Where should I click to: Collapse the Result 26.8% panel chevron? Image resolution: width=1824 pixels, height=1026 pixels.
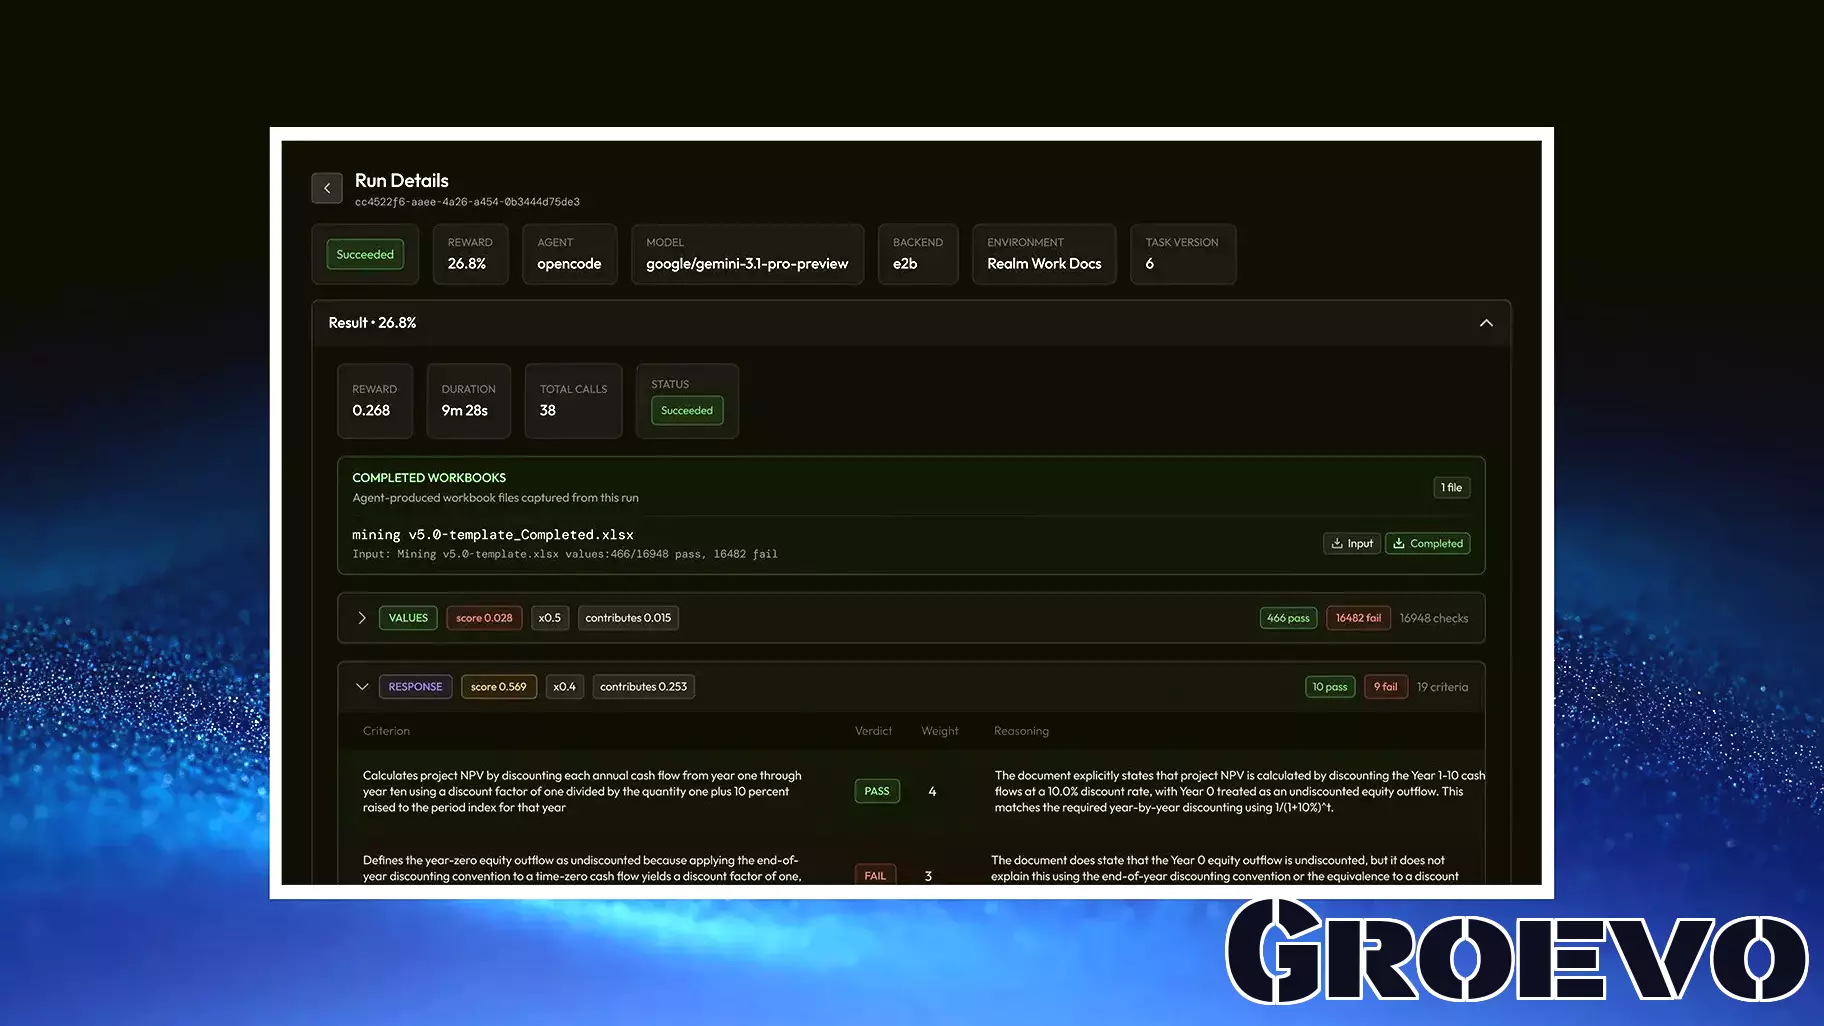coord(1486,323)
